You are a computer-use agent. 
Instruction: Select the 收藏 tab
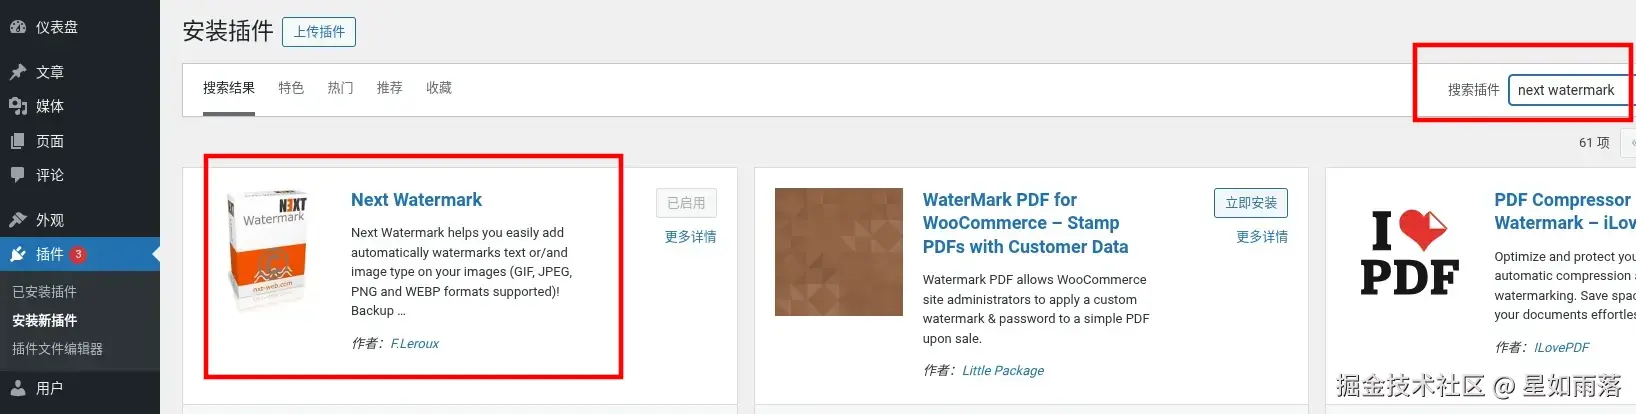(x=439, y=88)
